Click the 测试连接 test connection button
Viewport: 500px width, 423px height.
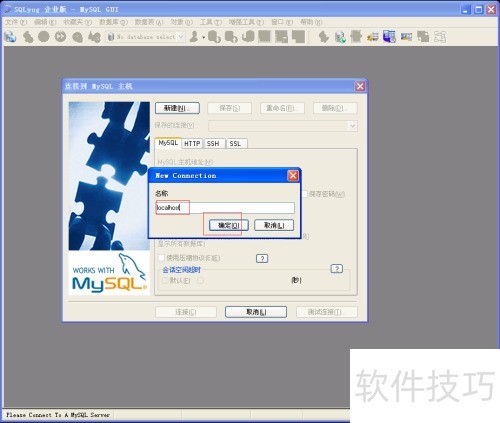[327, 312]
